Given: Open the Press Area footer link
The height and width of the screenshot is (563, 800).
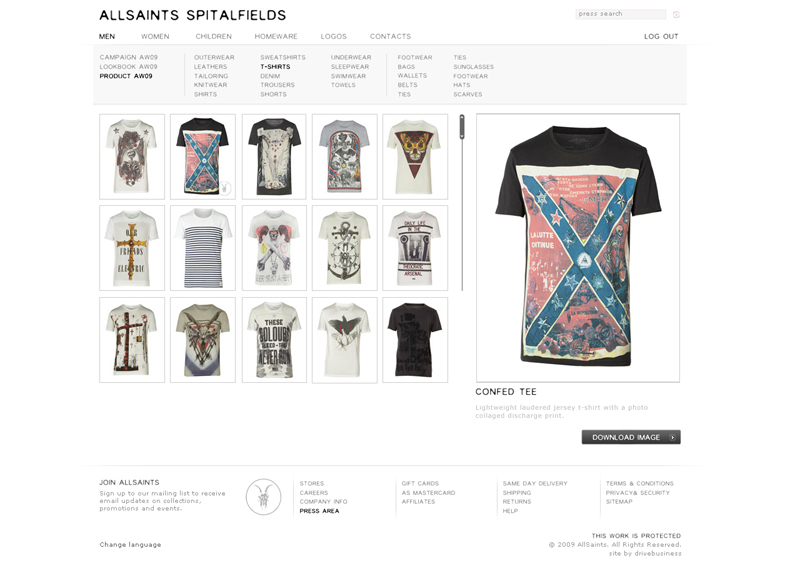Looking at the screenshot, I should click(x=319, y=510).
